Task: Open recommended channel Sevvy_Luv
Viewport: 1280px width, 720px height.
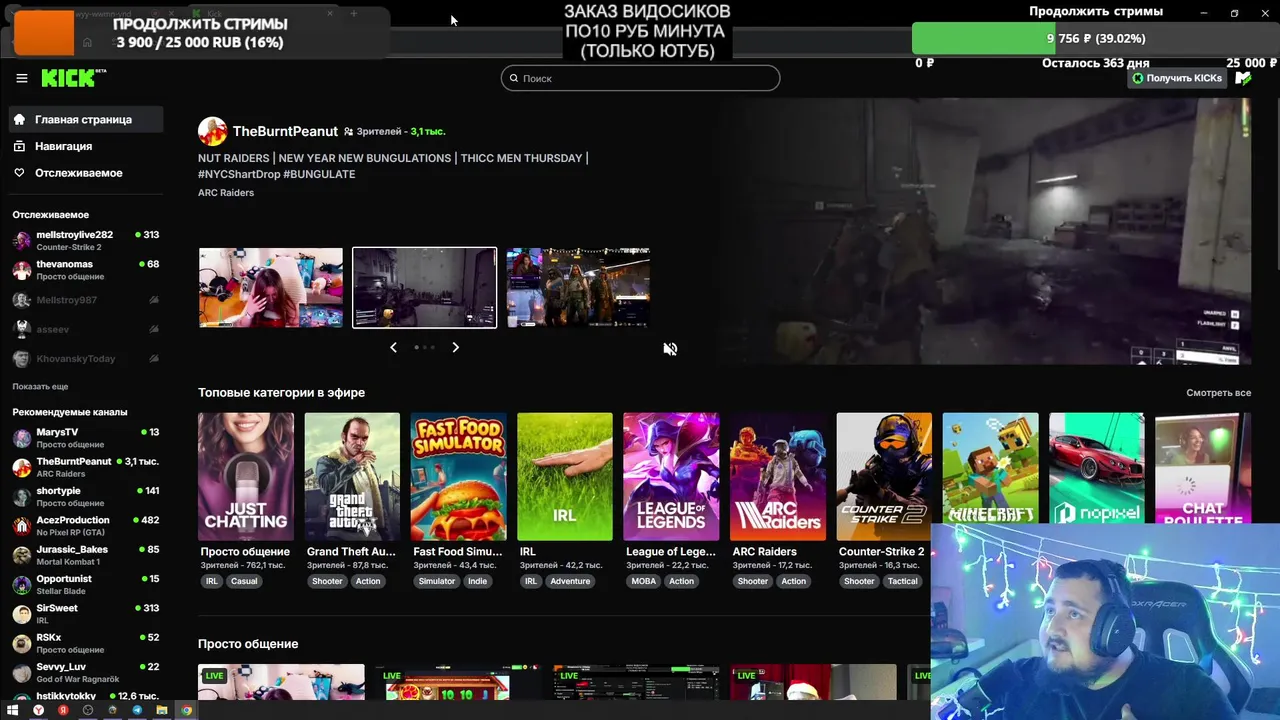Action: point(86,672)
